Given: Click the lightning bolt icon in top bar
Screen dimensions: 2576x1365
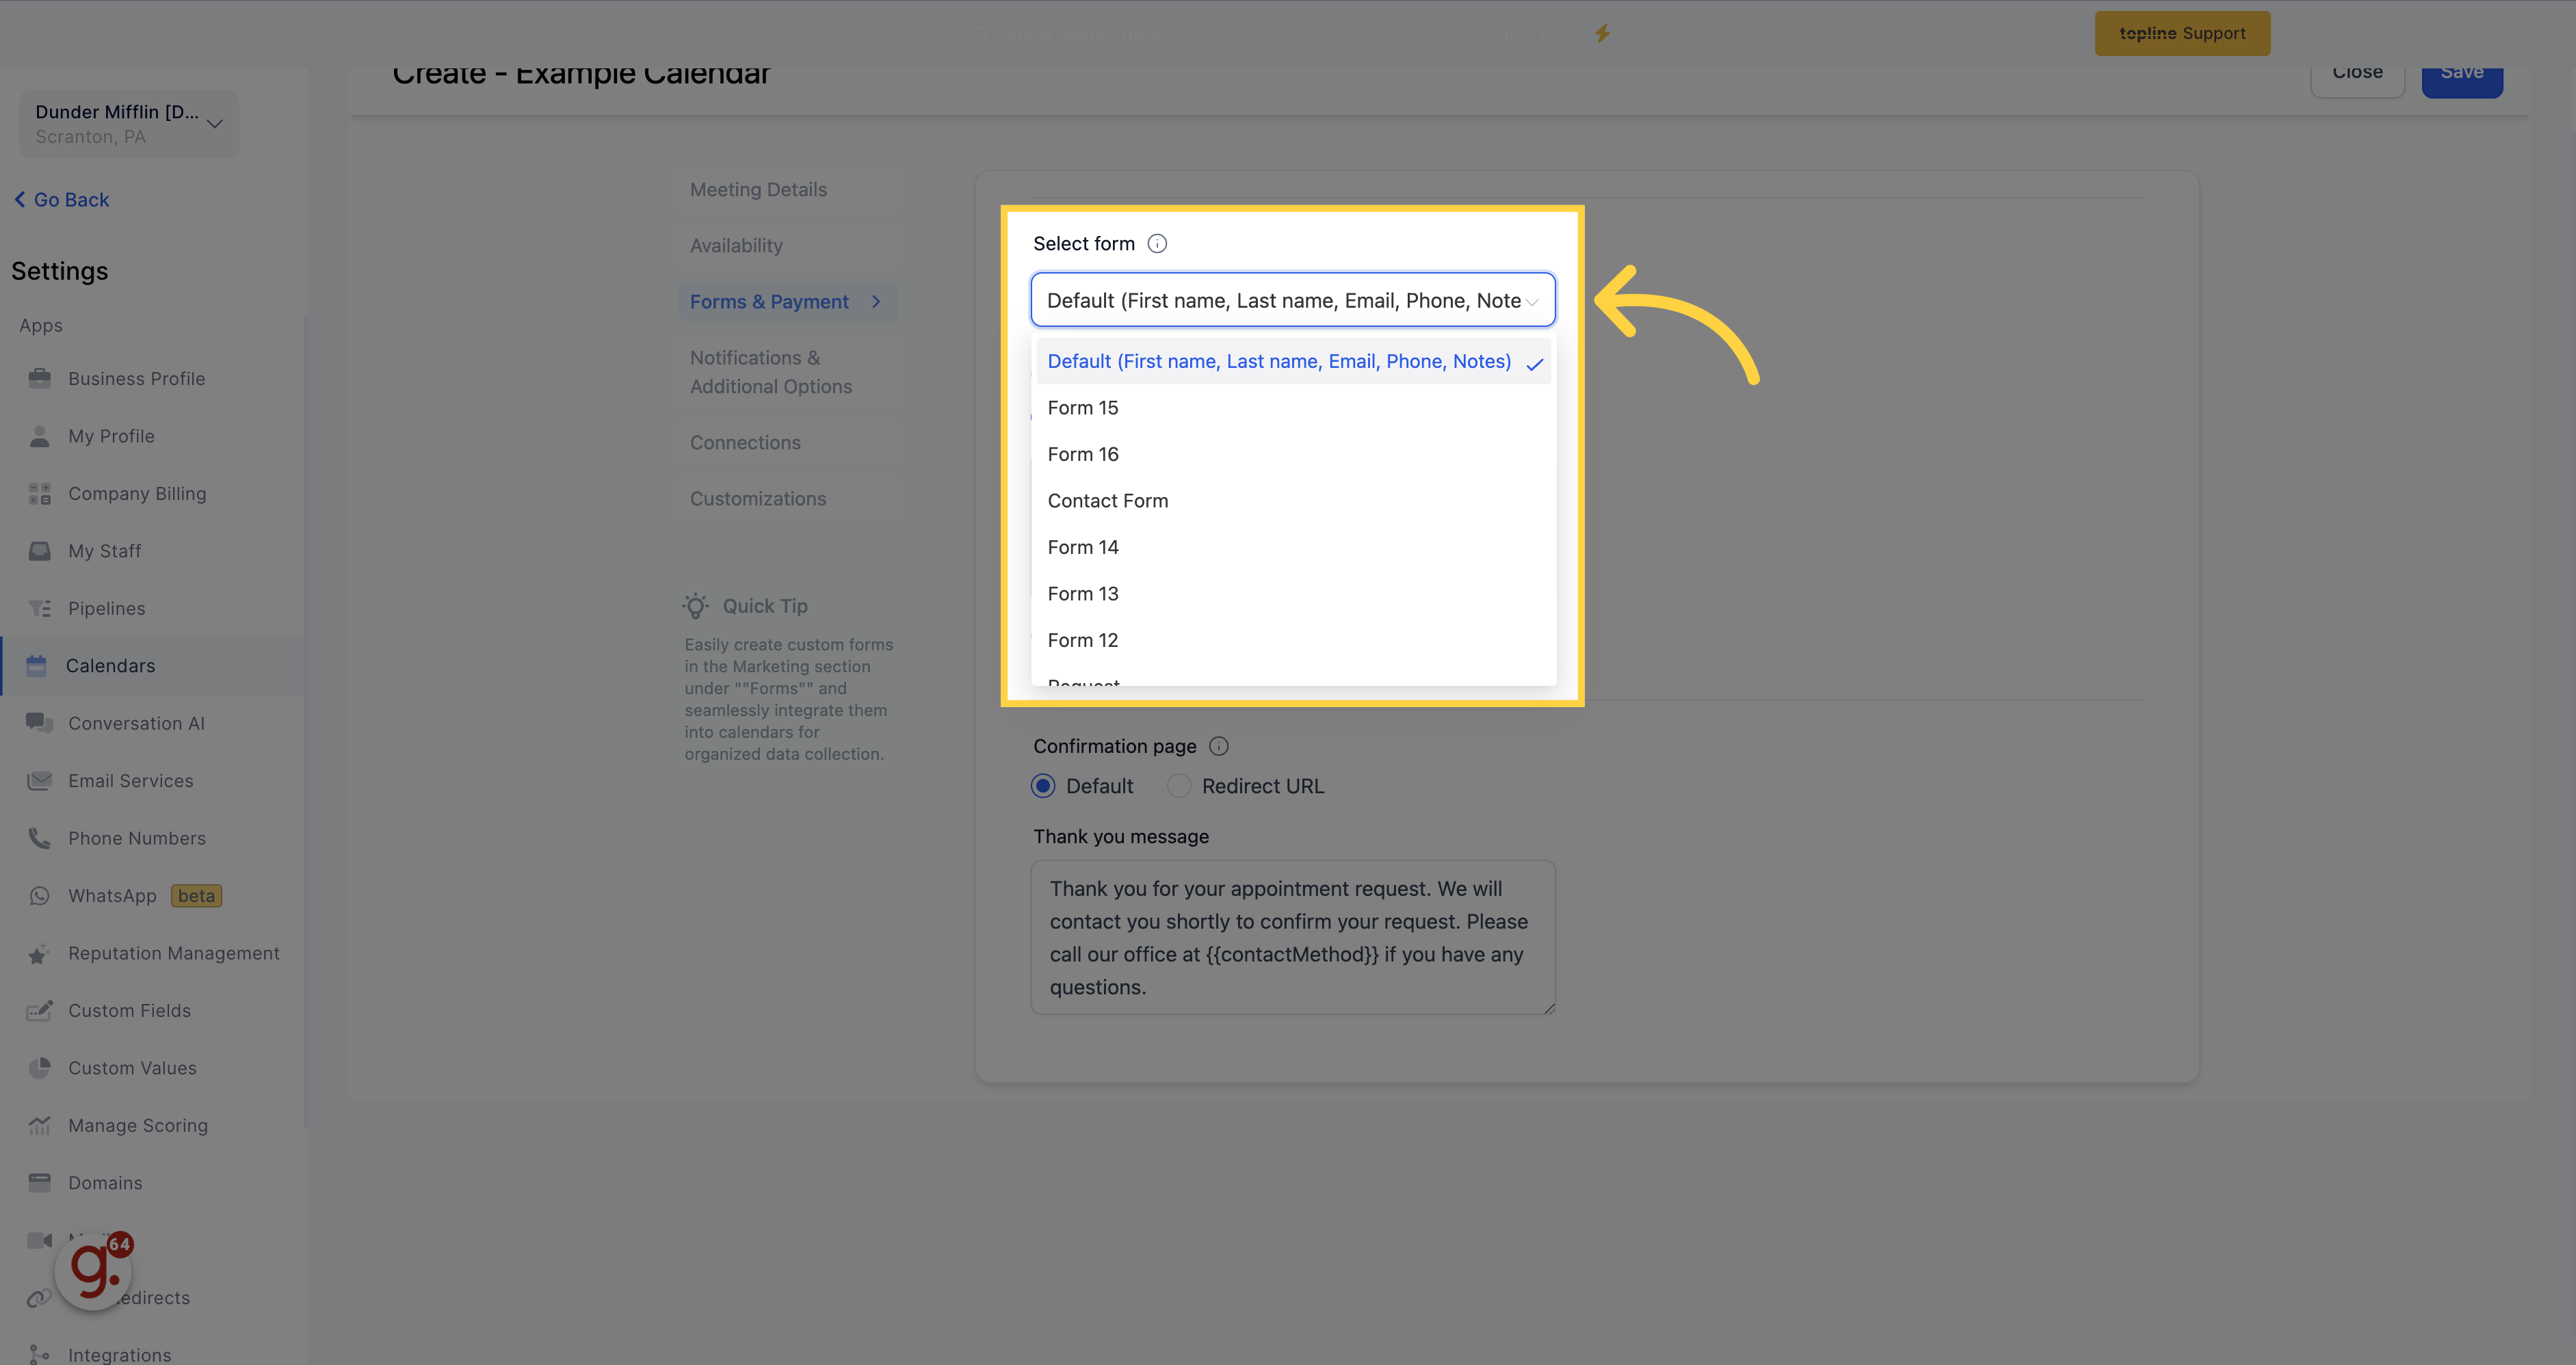Looking at the screenshot, I should click(1603, 33).
